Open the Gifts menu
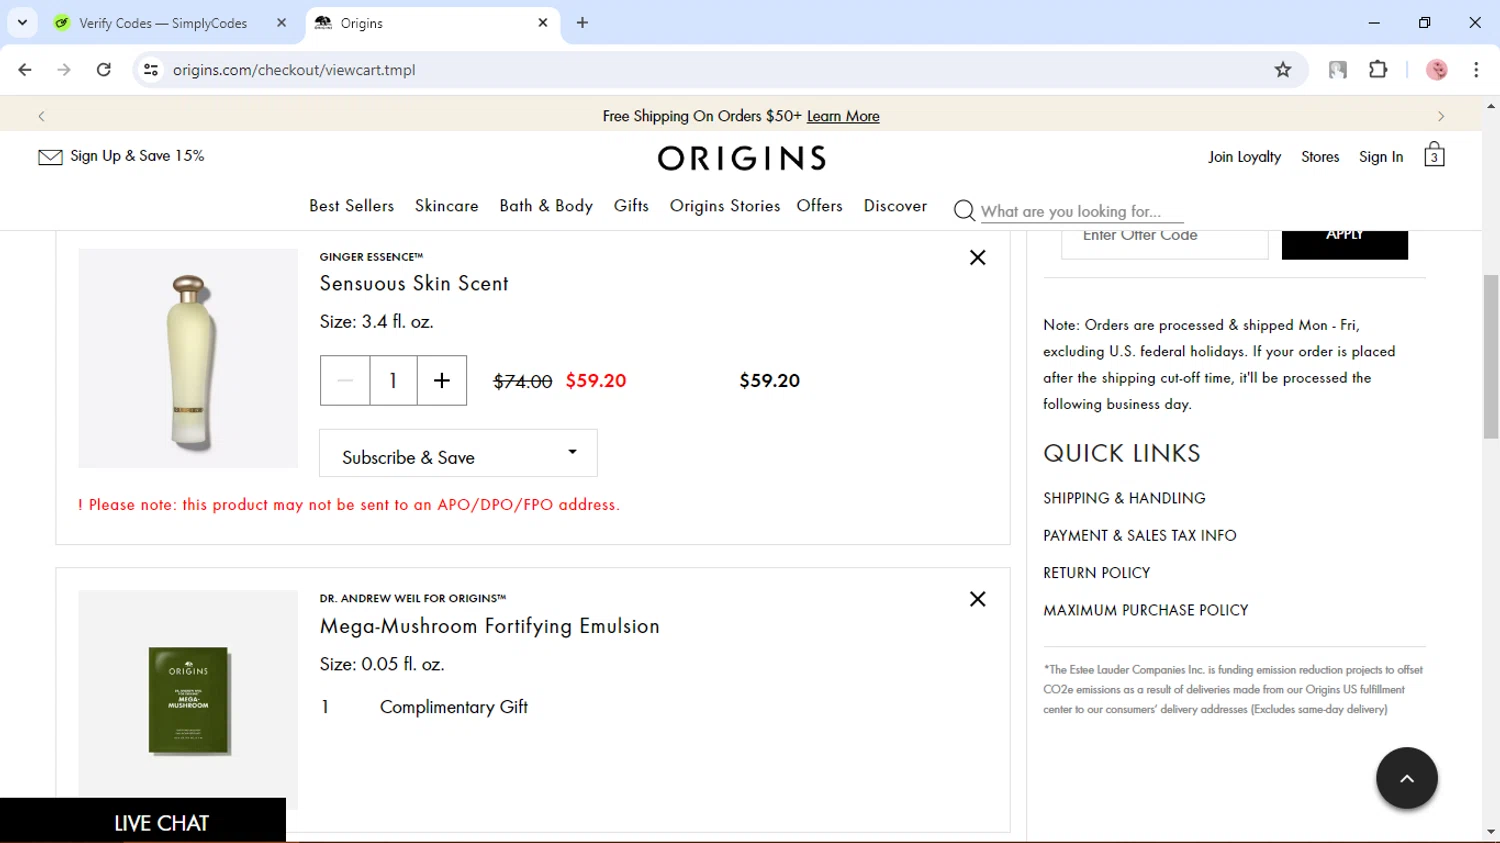The width and height of the screenshot is (1500, 843). pos(631,205)
